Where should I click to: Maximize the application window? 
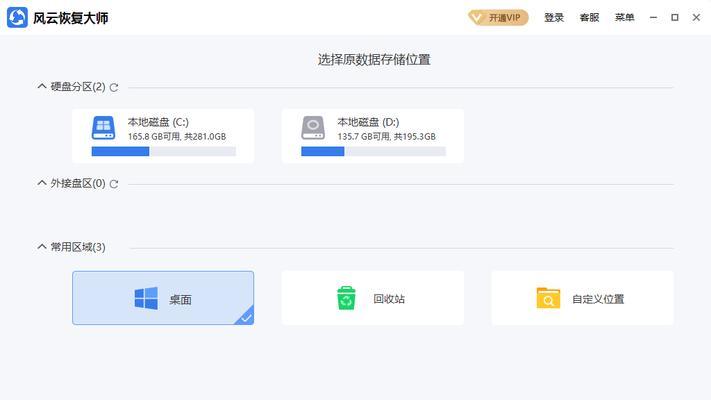[x=675, y=18]
